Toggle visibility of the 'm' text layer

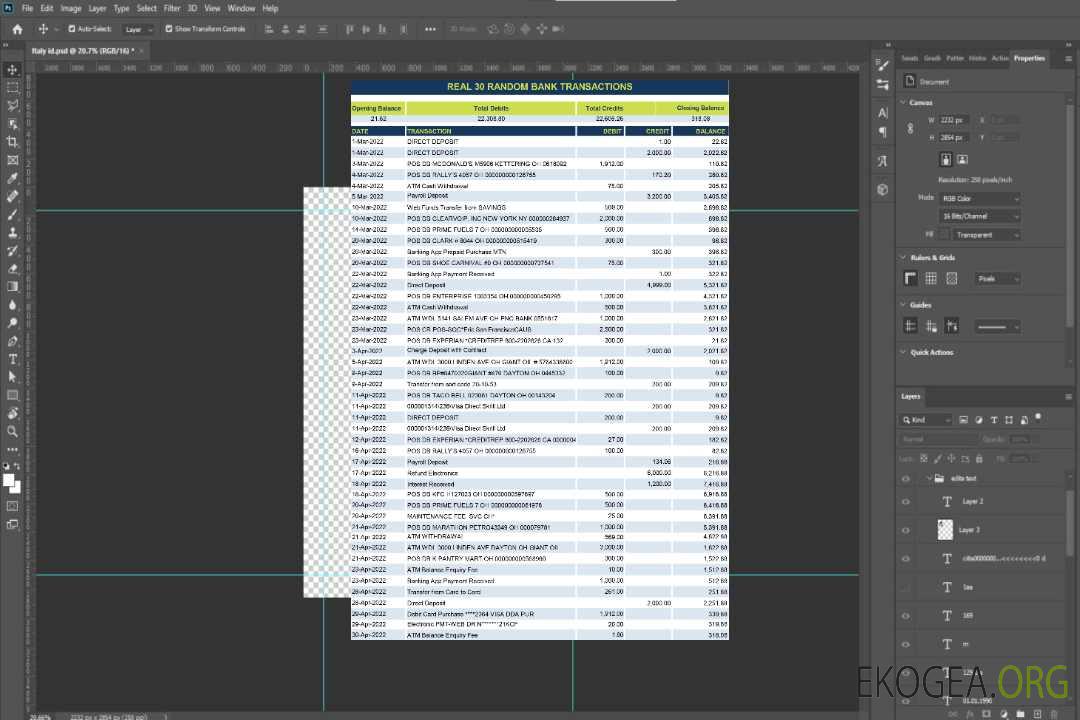[x=906, y=644]
